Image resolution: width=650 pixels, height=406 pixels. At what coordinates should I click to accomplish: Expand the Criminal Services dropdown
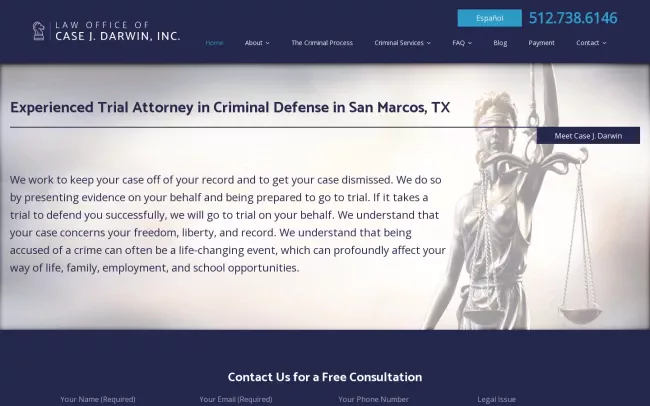402,43
